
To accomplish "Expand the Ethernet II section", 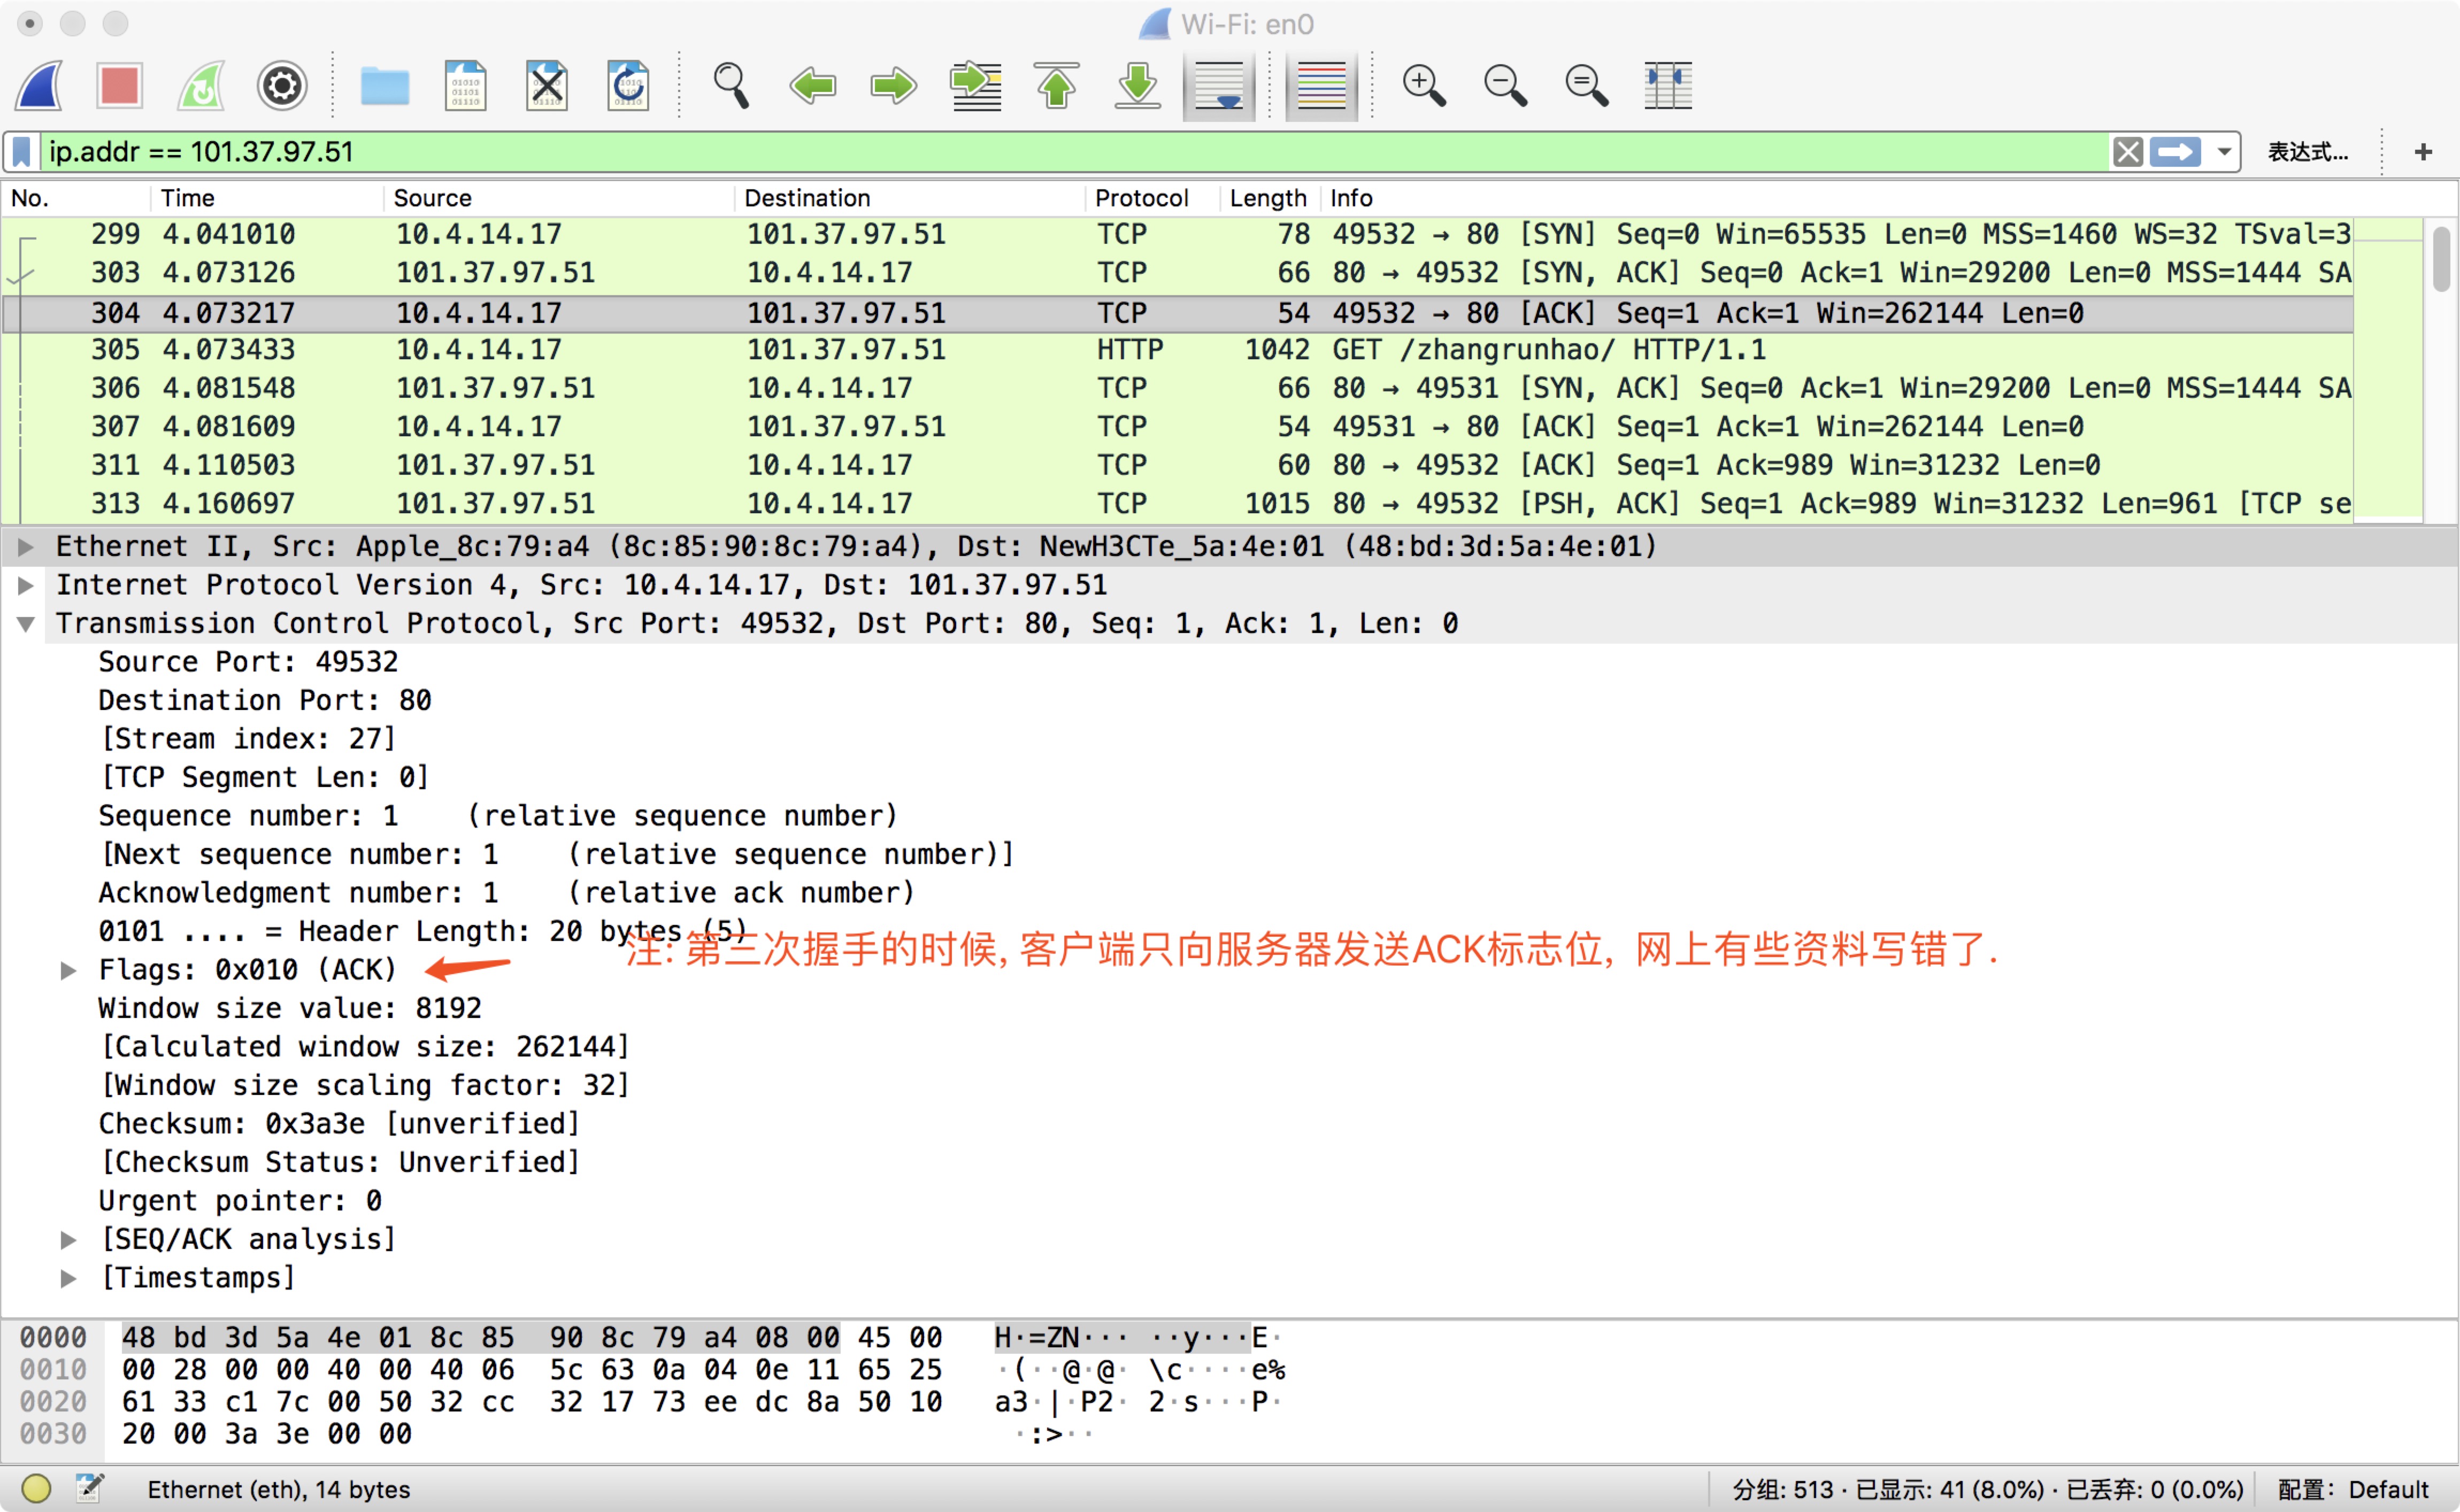I will click(x=26, y=547).
